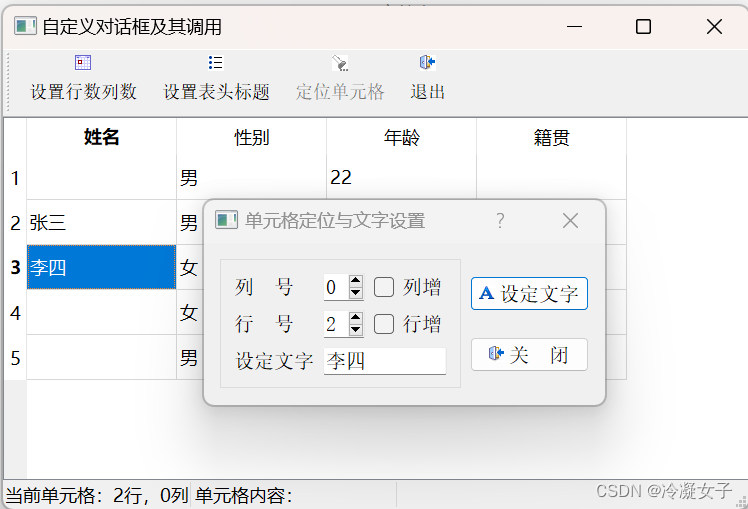The image size is (748, 509).
Task: Increase the 行号 spinbox value
Action: (355, 318)
